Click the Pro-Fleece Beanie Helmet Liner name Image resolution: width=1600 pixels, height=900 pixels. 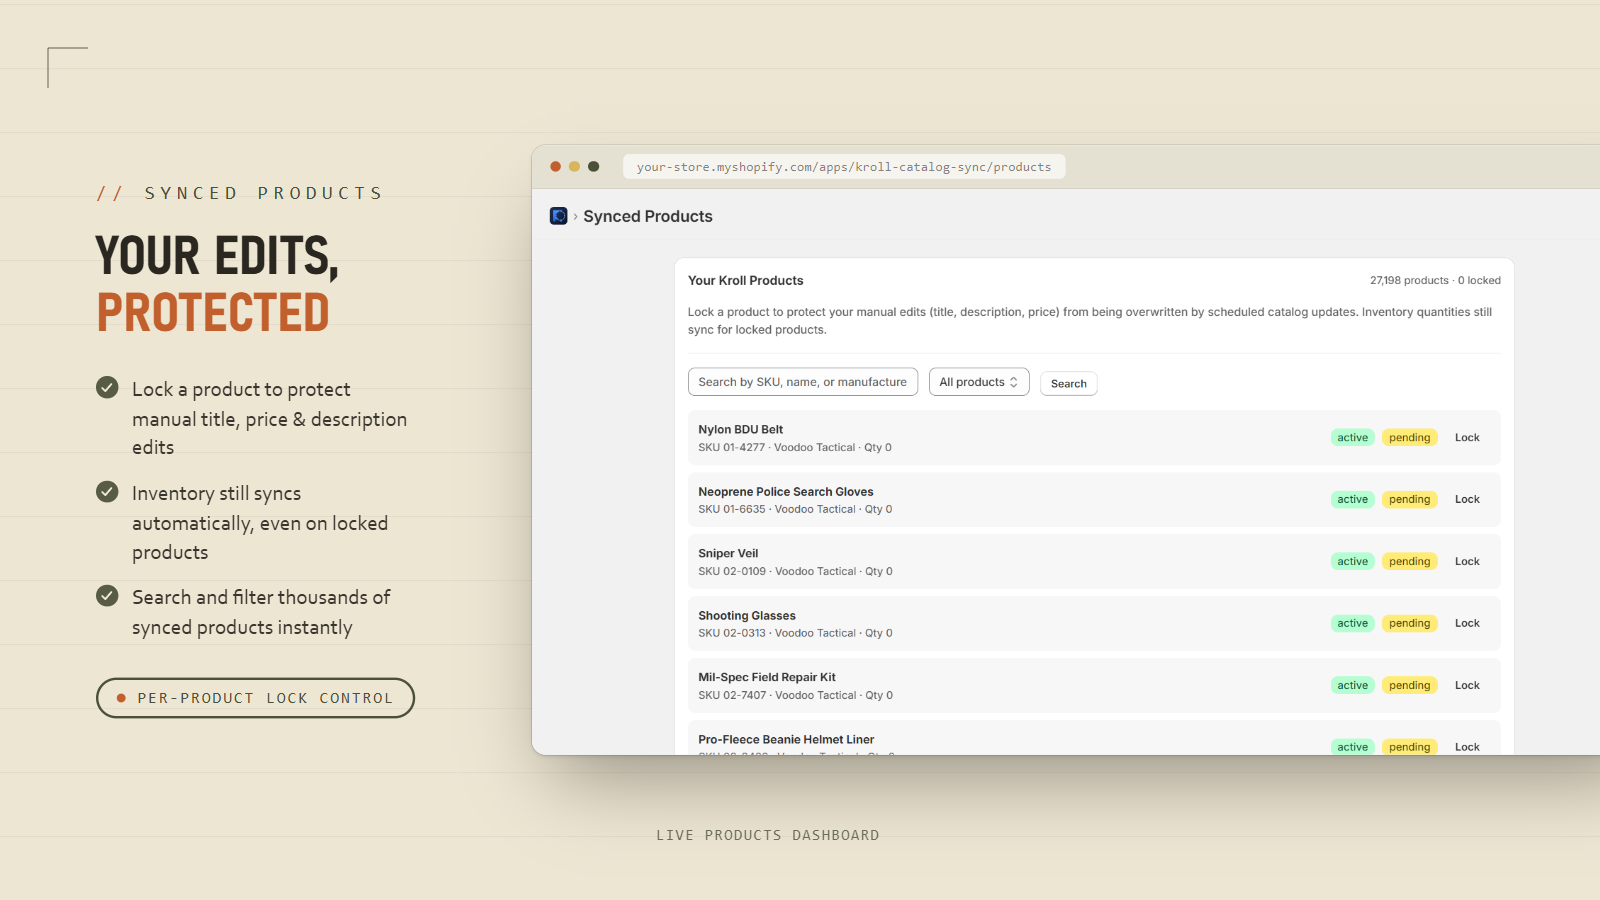coord(786,740)
